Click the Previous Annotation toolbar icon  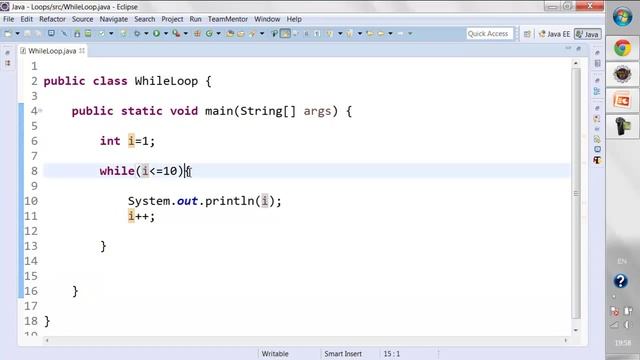tap(349, 33)
